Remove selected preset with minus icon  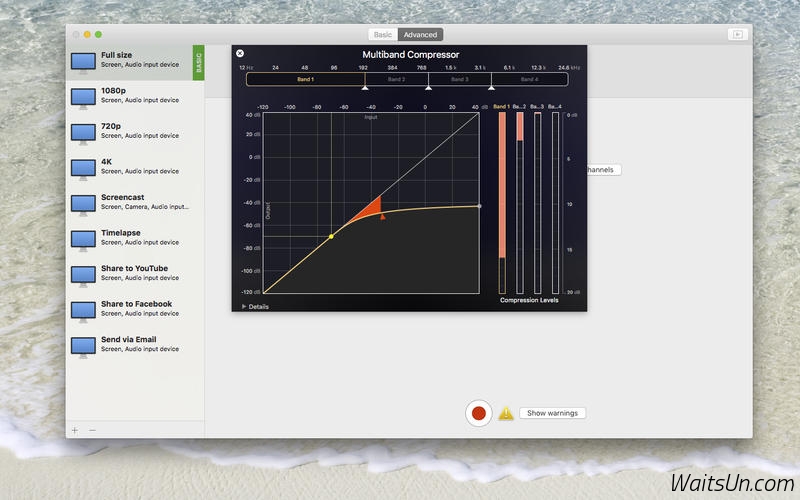point(92,430)
